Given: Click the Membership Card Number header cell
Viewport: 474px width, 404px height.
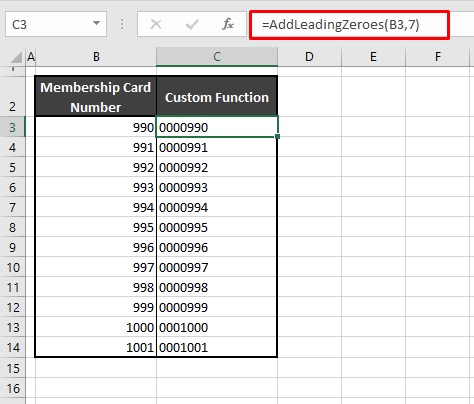Looking at the screenshot, I should pos(96,96).
